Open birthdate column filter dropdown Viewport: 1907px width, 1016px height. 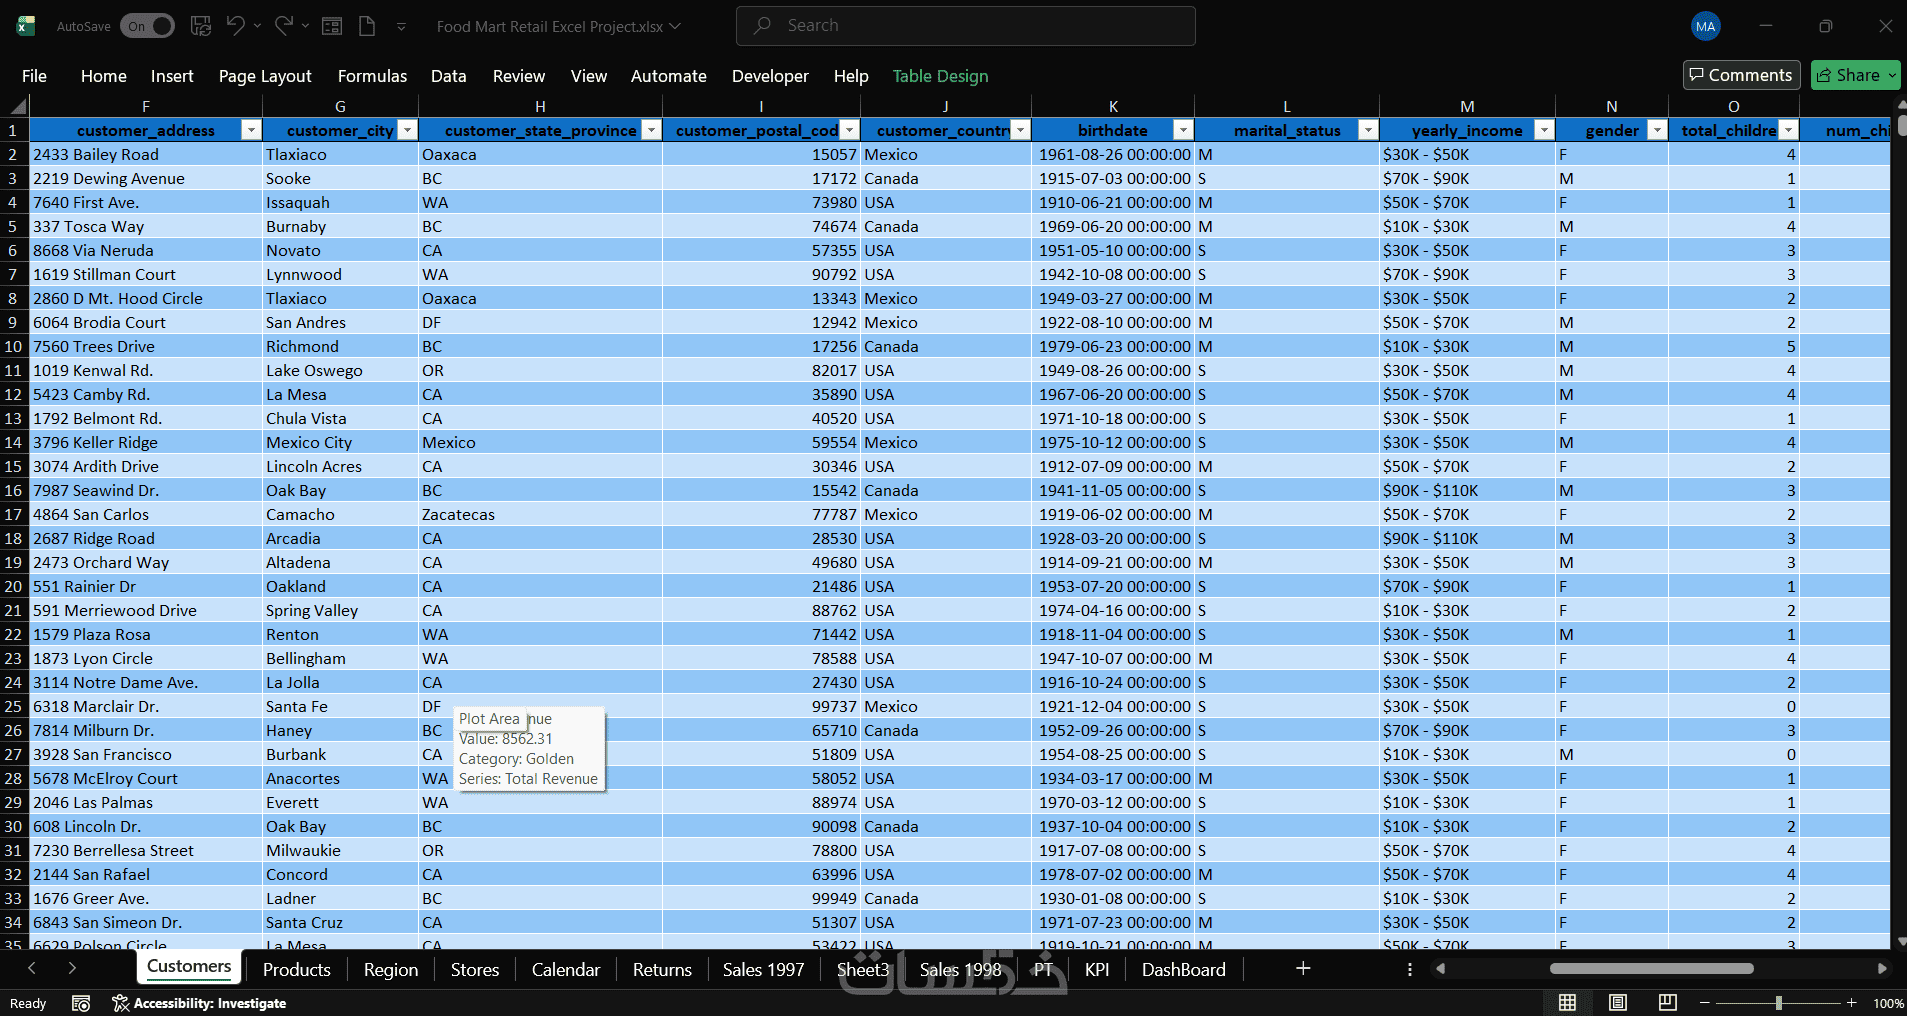(x=1183, y=130)
